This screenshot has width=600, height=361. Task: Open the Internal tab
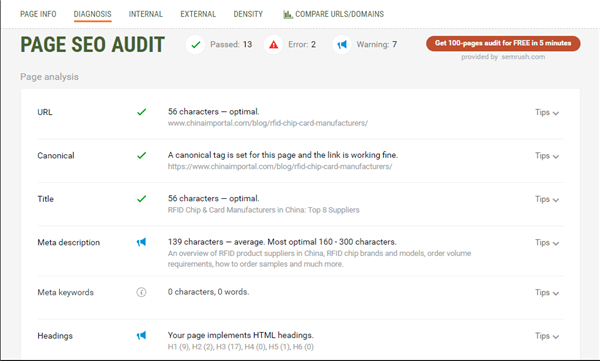(x=146, y=14)
